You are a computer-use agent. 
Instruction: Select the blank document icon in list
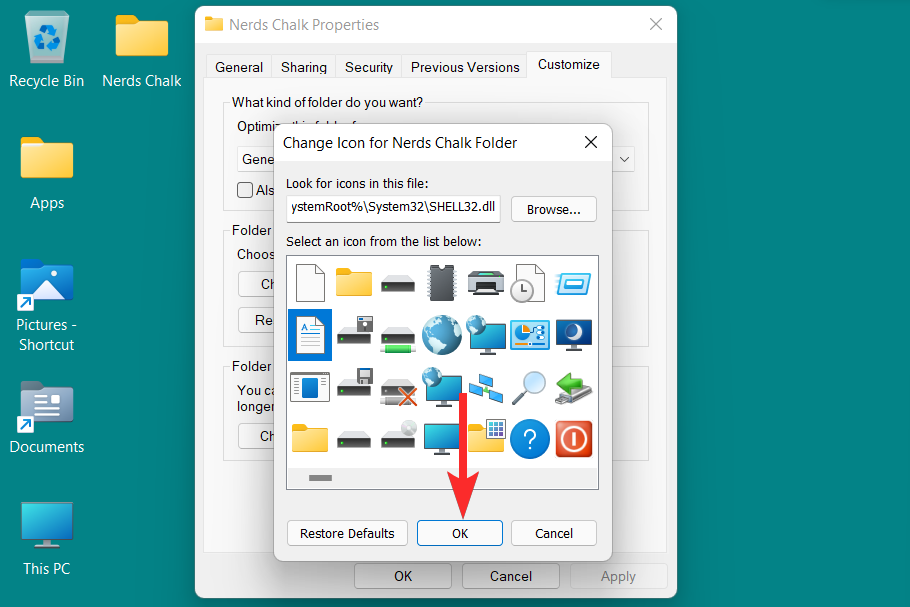[x=310, y=283]
